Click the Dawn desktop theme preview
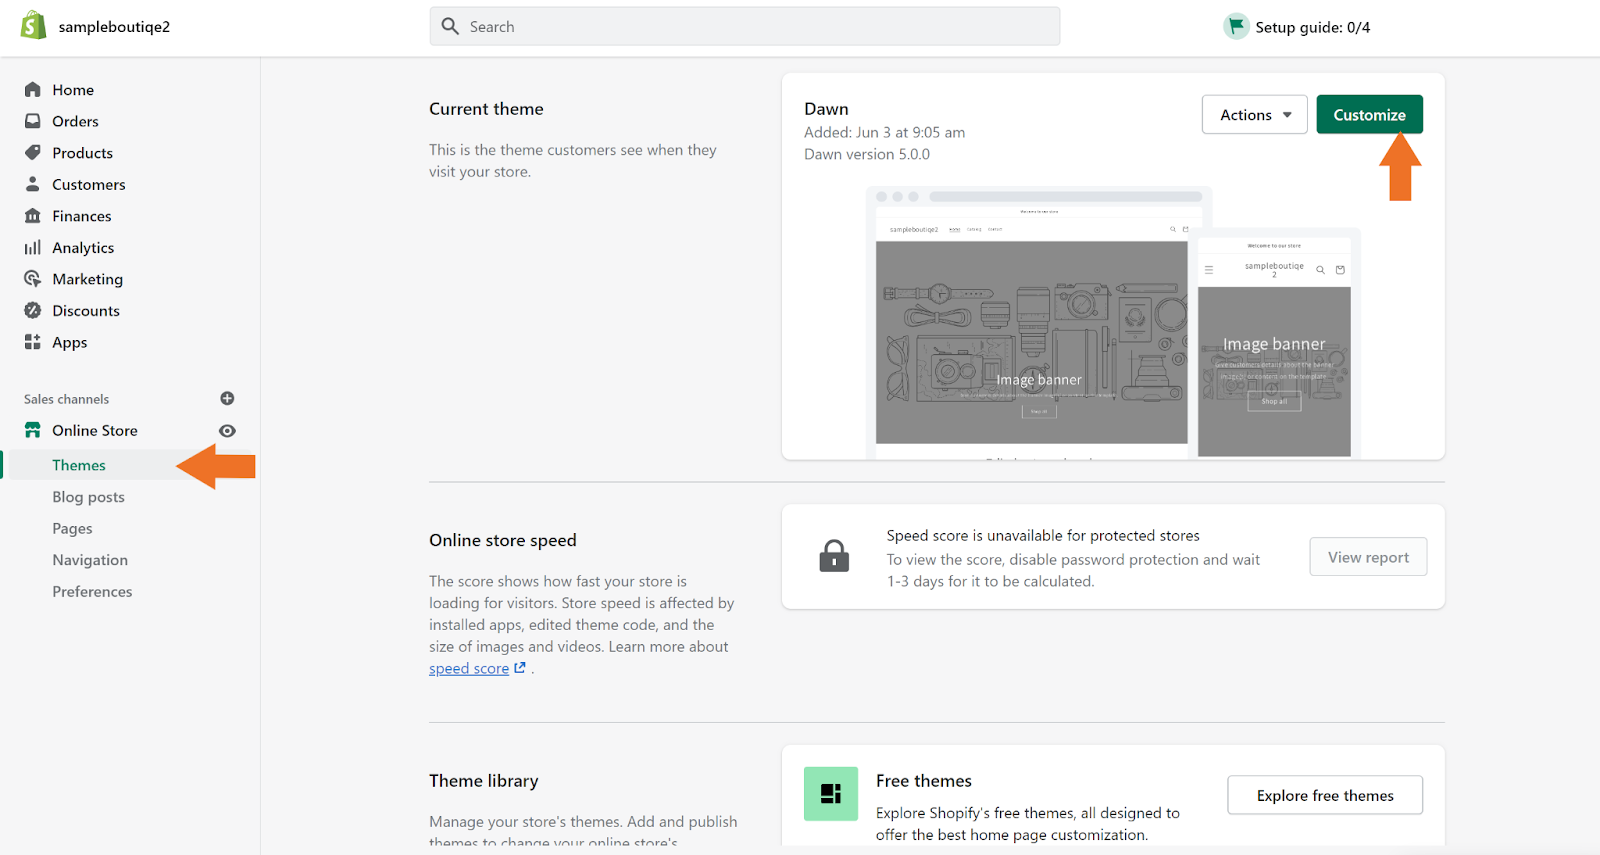This screenshot has width=1600, height=855. coord(1032,322)
